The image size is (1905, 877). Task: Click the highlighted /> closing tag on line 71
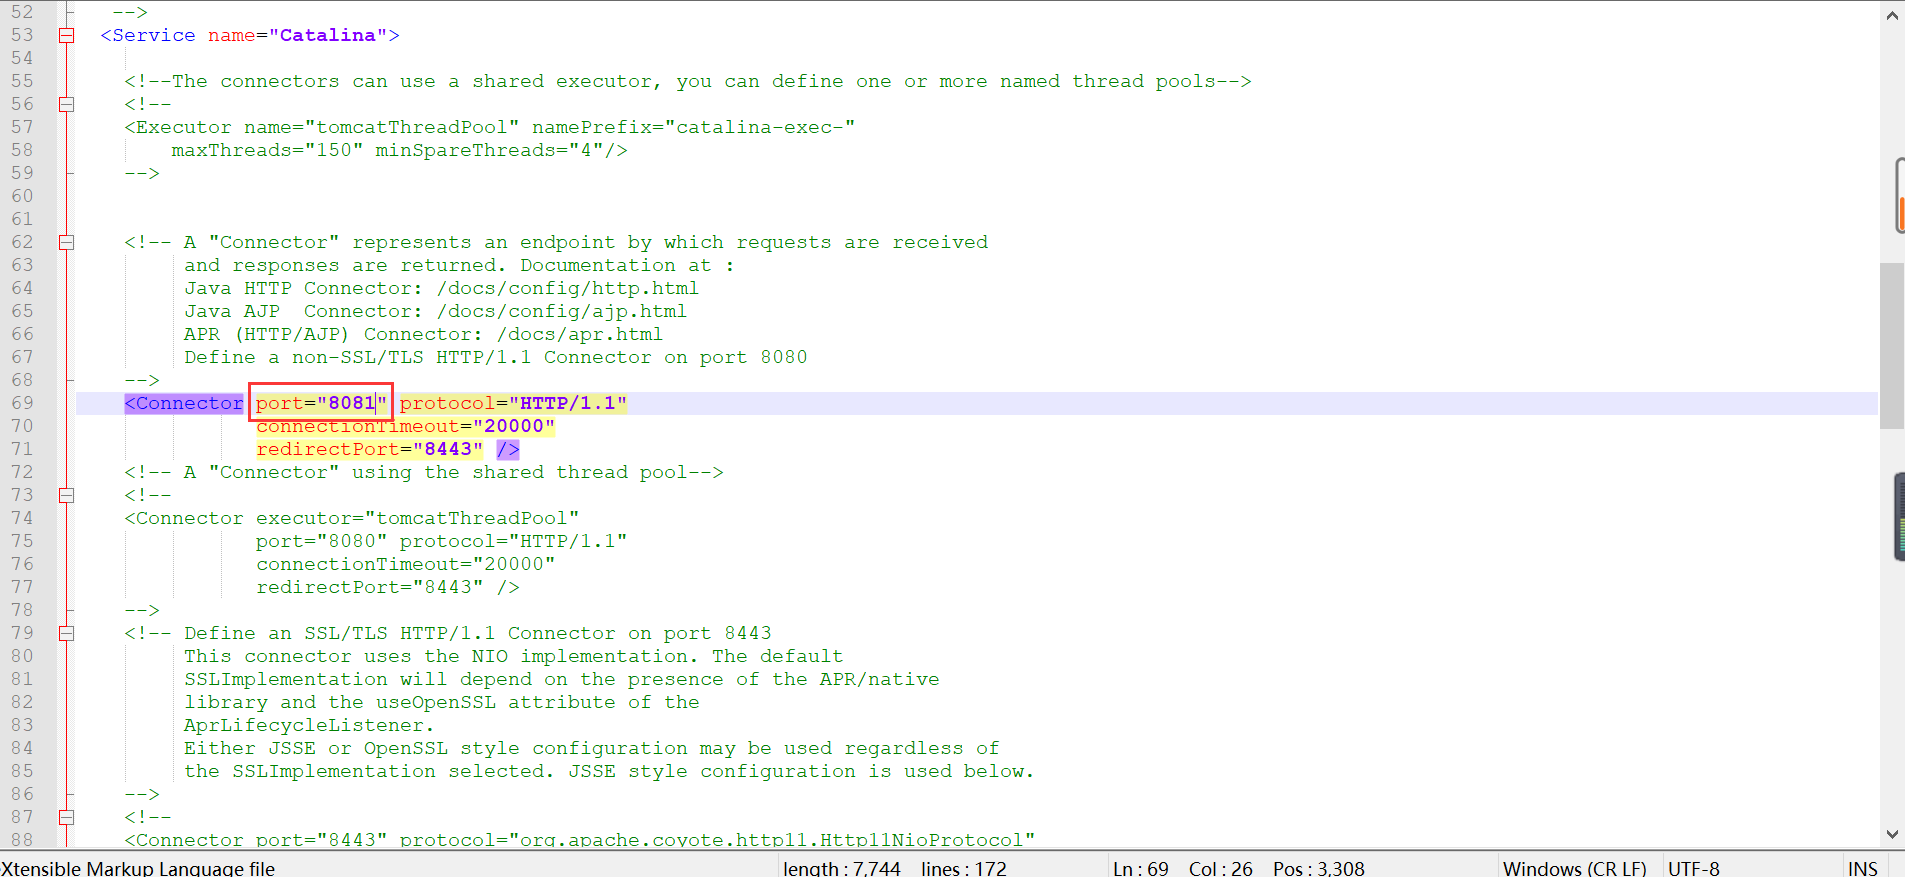(x=508, y=449)
